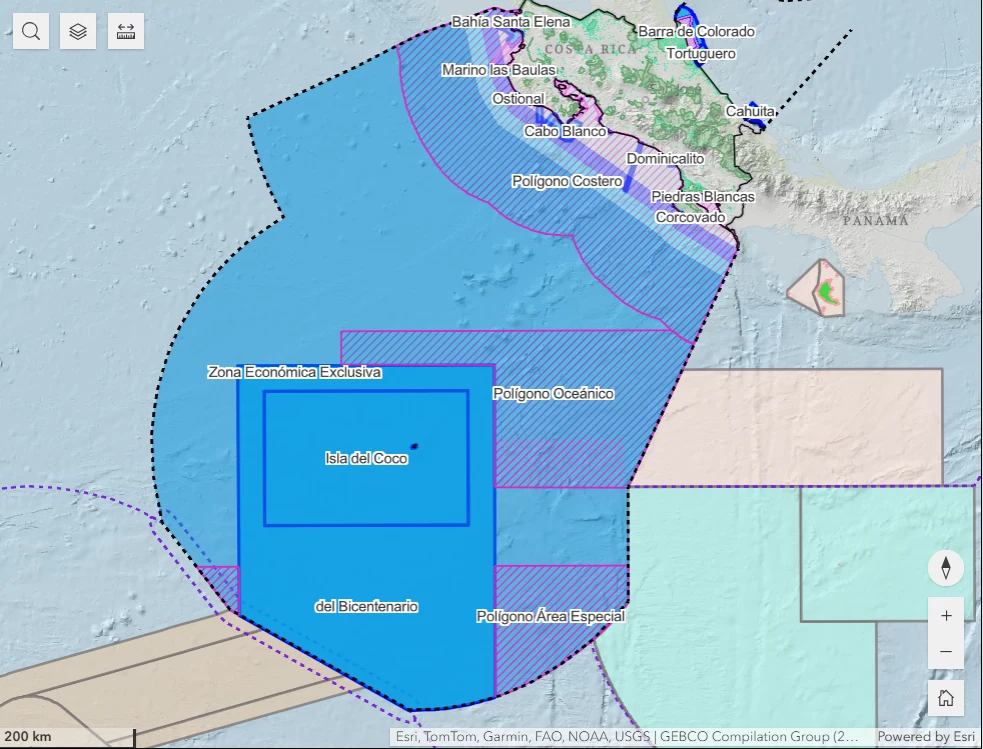
Task: Reset map orientation with compass button
Action: (945, 568)
